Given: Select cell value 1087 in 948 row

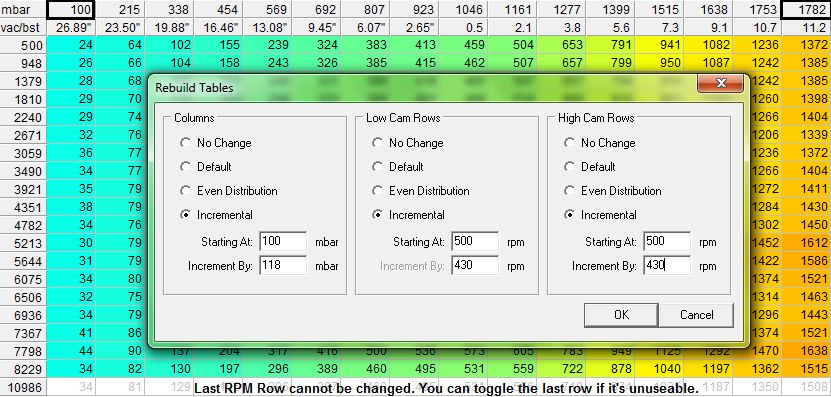Looking at the screenshot, I should tap(709, 63).
